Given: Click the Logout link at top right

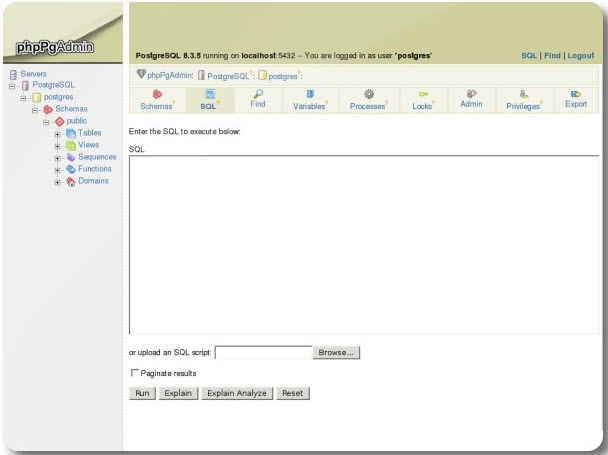Looking at the screenshot, I should coord(580,56).
